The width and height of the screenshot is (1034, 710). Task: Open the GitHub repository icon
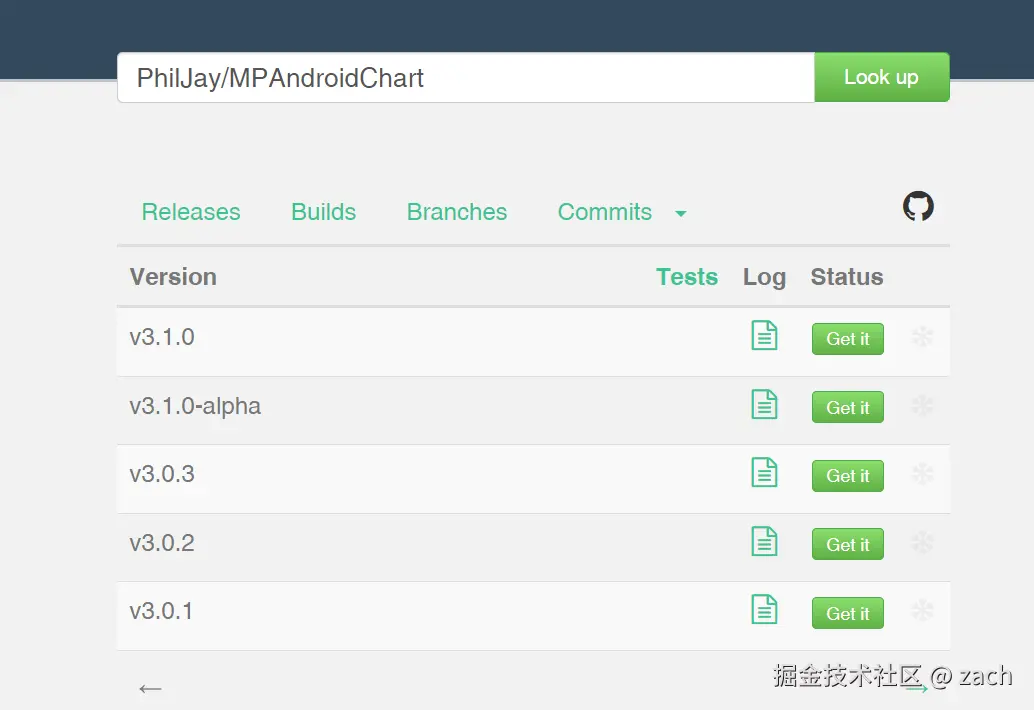(x=918, y=206)
